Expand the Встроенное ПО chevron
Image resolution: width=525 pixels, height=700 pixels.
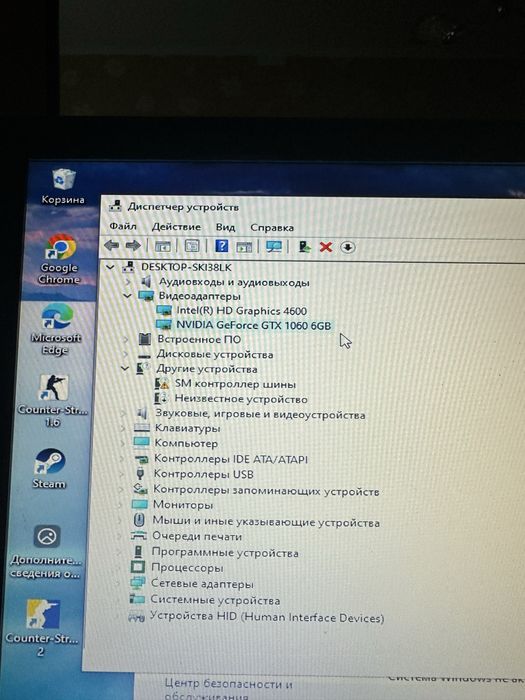pos(127,339)
